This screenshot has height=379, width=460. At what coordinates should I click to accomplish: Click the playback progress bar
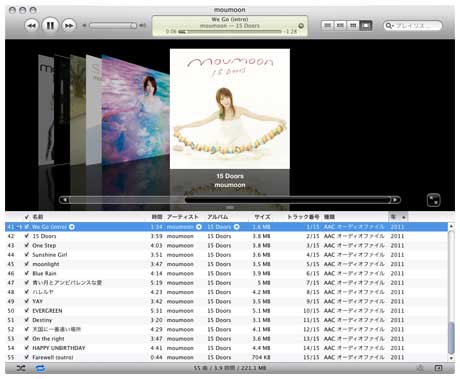click(230, 32)
